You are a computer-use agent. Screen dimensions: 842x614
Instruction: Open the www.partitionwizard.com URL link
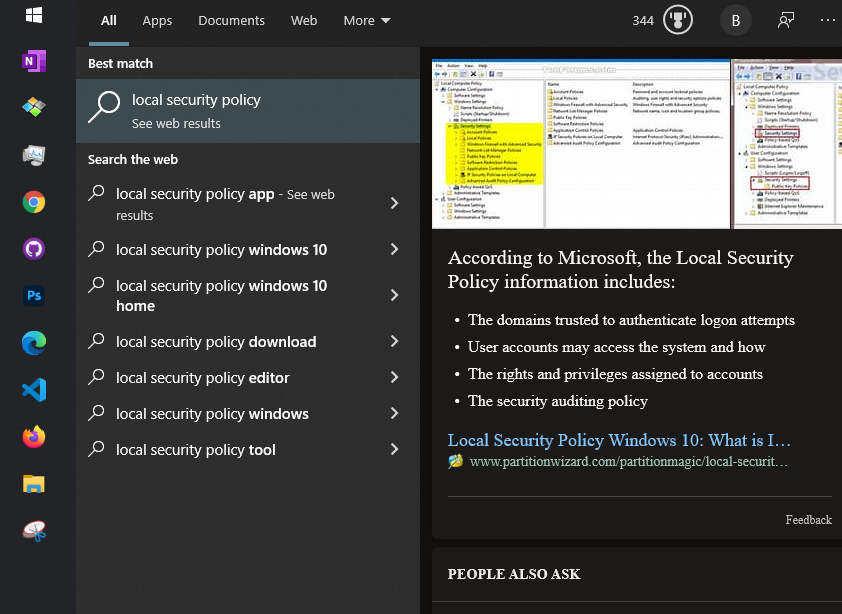[628, 461]
